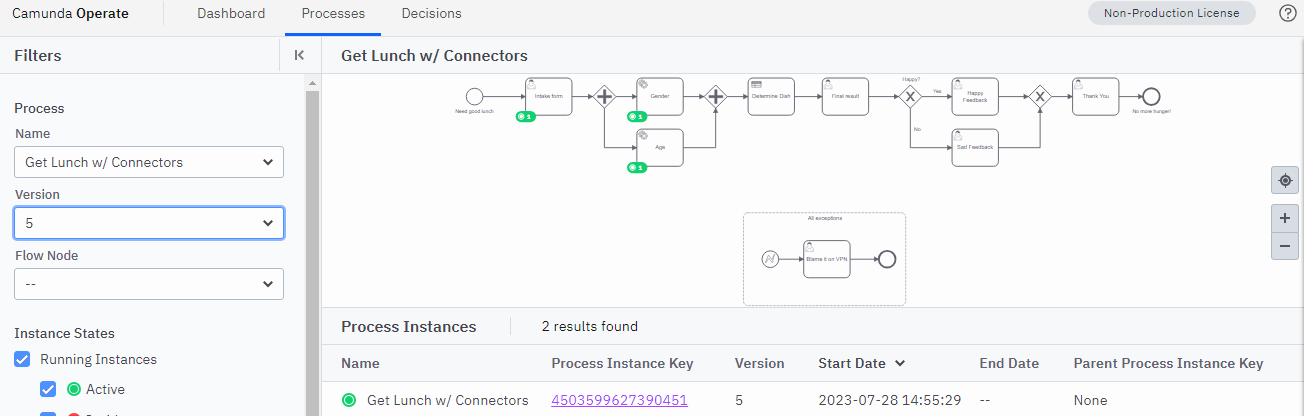Image resolution: width=1304 pixels, height=416 pixels.
Task: Go to the Decisions tab
Action: point(431,14)
